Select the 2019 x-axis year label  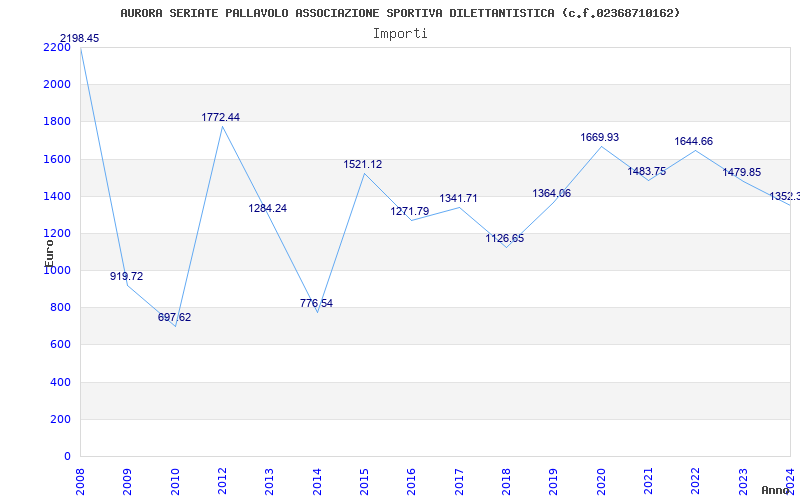(554, 481)
